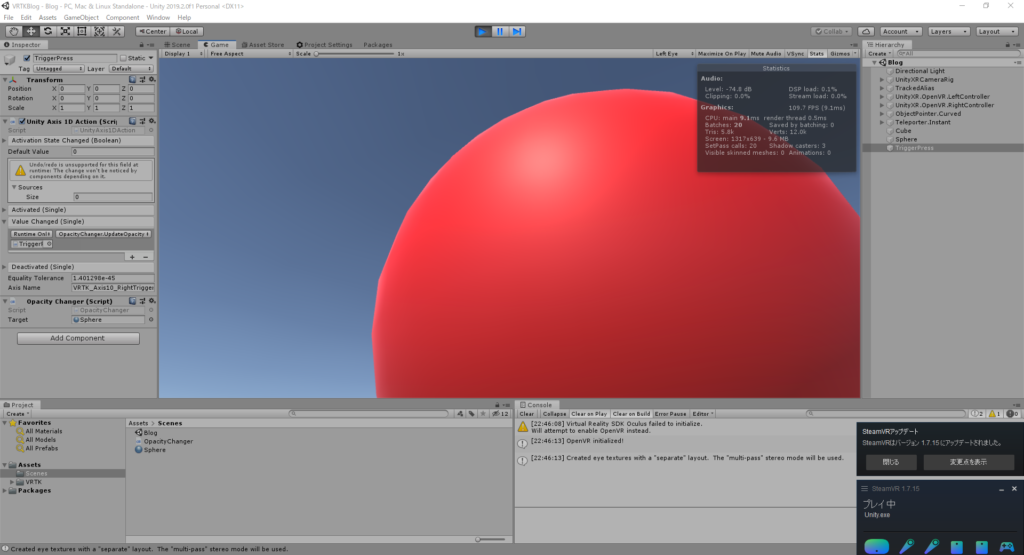This screenshot has width=1024, height=555.
Task: Open the Display 1 dropdown
Action: [183, 54]
